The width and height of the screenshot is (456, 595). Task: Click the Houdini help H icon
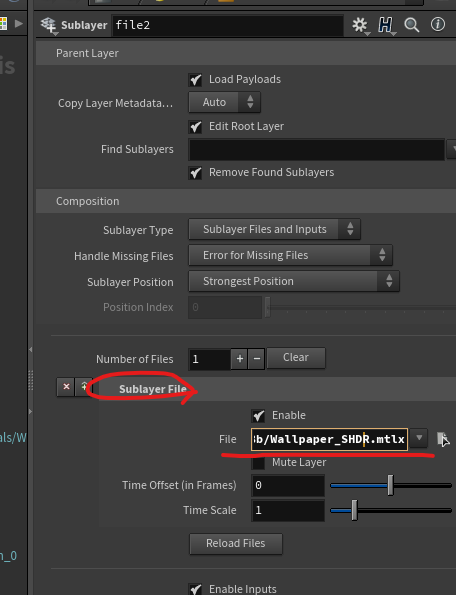tap(385, 25)
